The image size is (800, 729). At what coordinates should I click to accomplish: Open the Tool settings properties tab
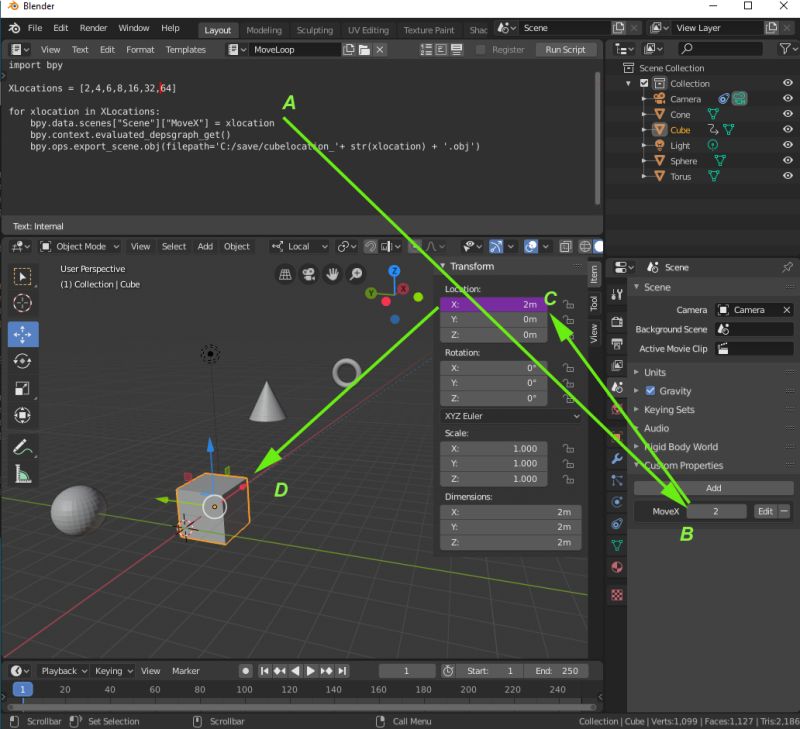click(617, 294)
